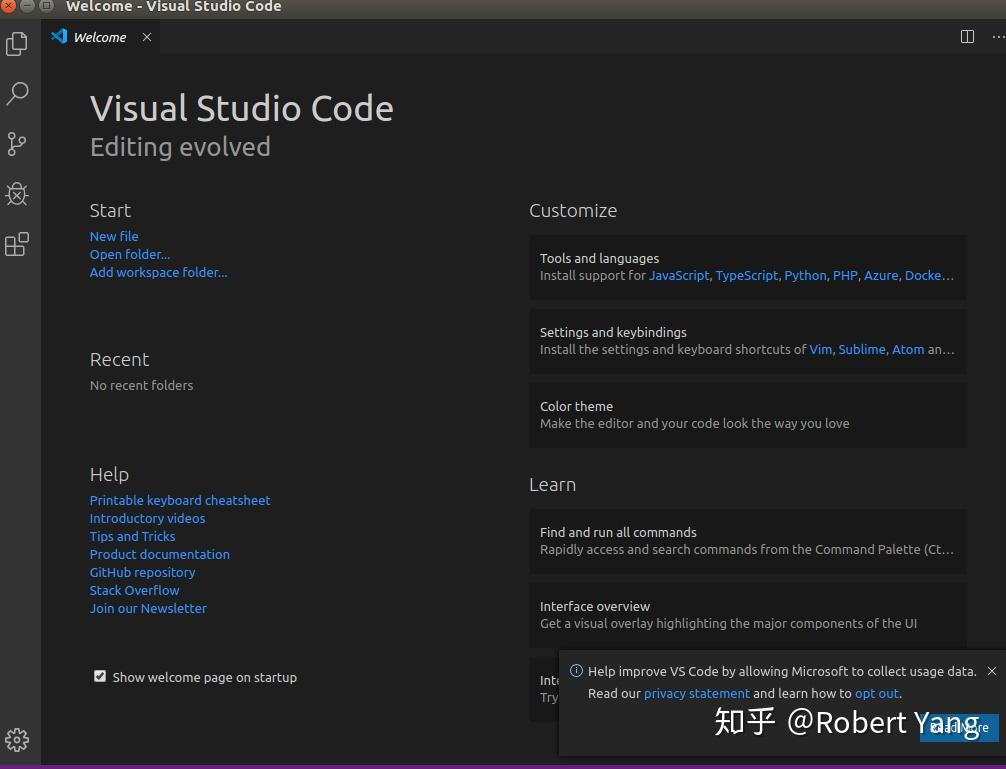The height and width of the screenshot is (769, 1006).
Task: Visit the GitHub repository link
Action: point(142,572)
